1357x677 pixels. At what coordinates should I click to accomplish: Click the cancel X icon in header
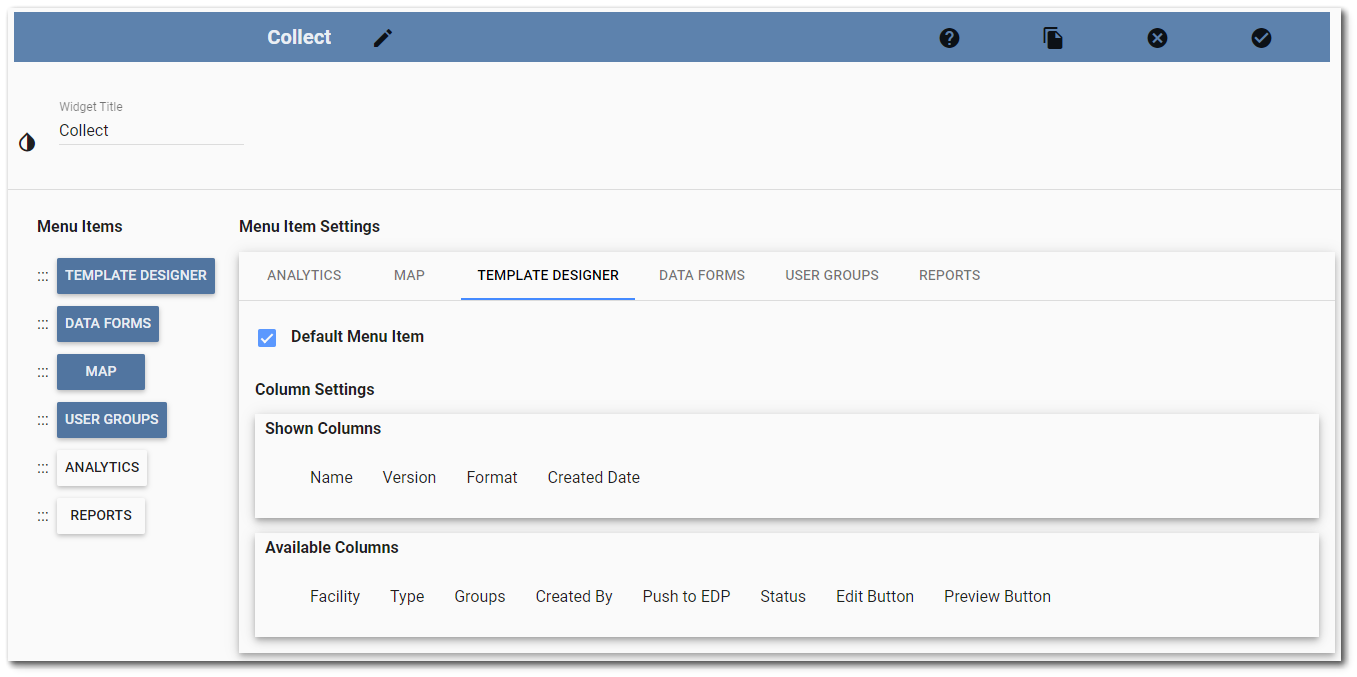coord(1157,37)
